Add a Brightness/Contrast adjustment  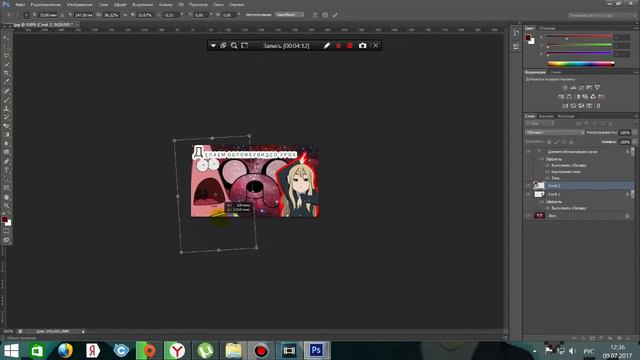click(565, 87)
